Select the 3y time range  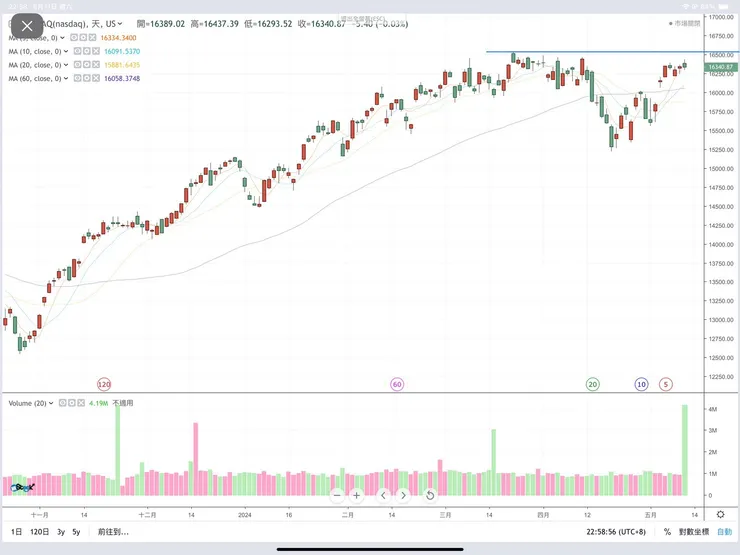(x=61, y=532)
